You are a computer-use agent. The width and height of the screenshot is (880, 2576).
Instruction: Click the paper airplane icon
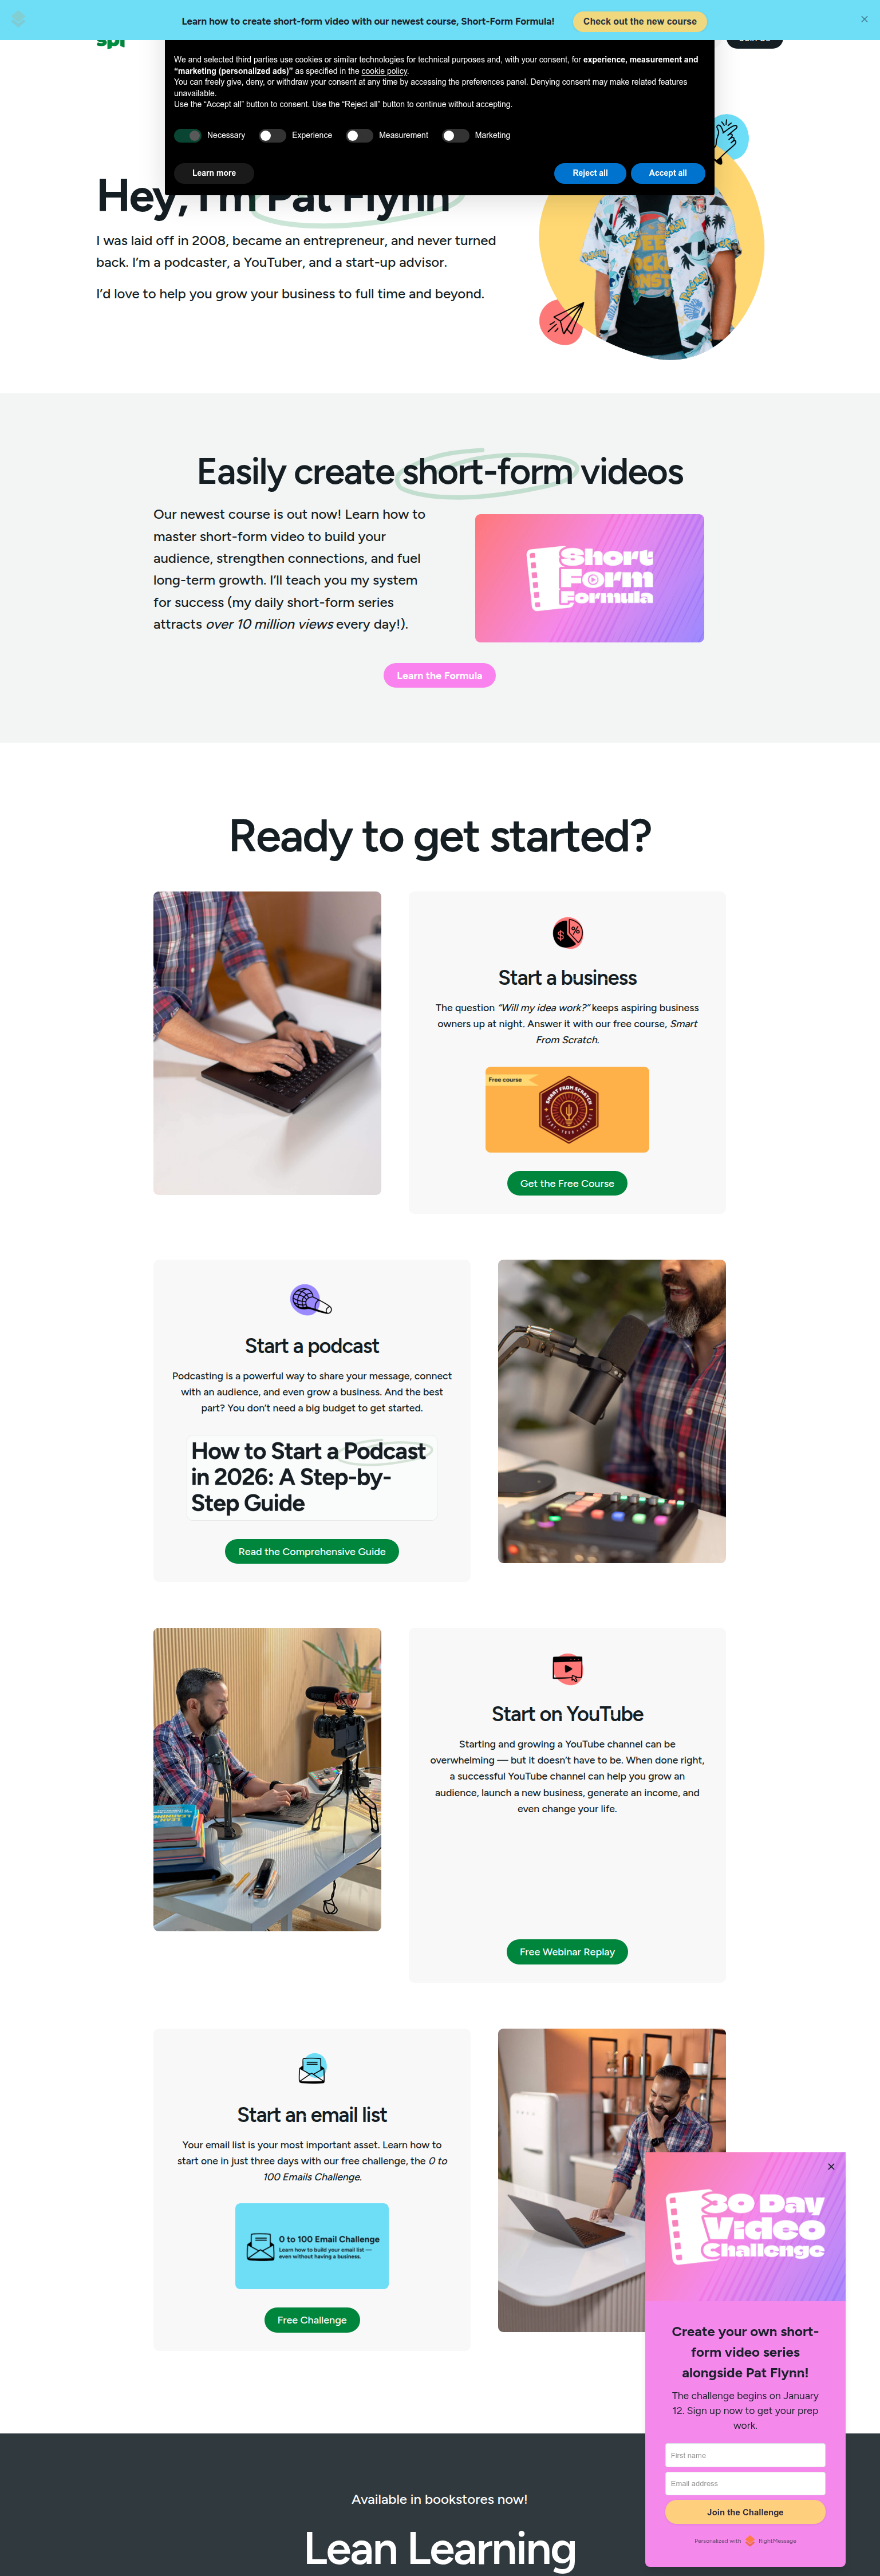(x=563, y=321)
